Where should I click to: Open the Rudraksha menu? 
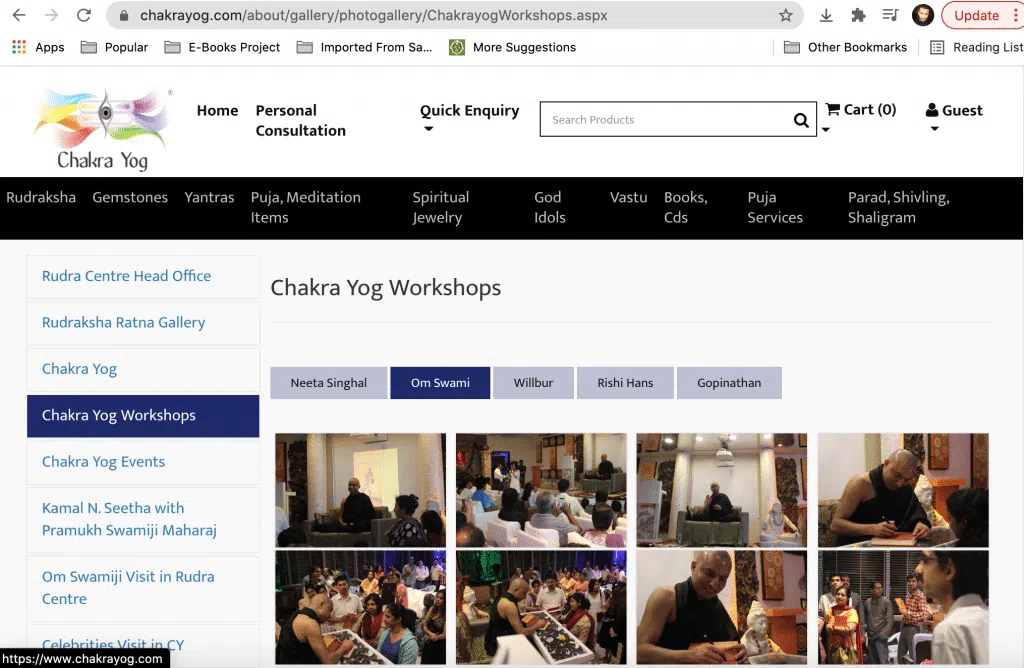pyautogui.click(x=41, y=197)
